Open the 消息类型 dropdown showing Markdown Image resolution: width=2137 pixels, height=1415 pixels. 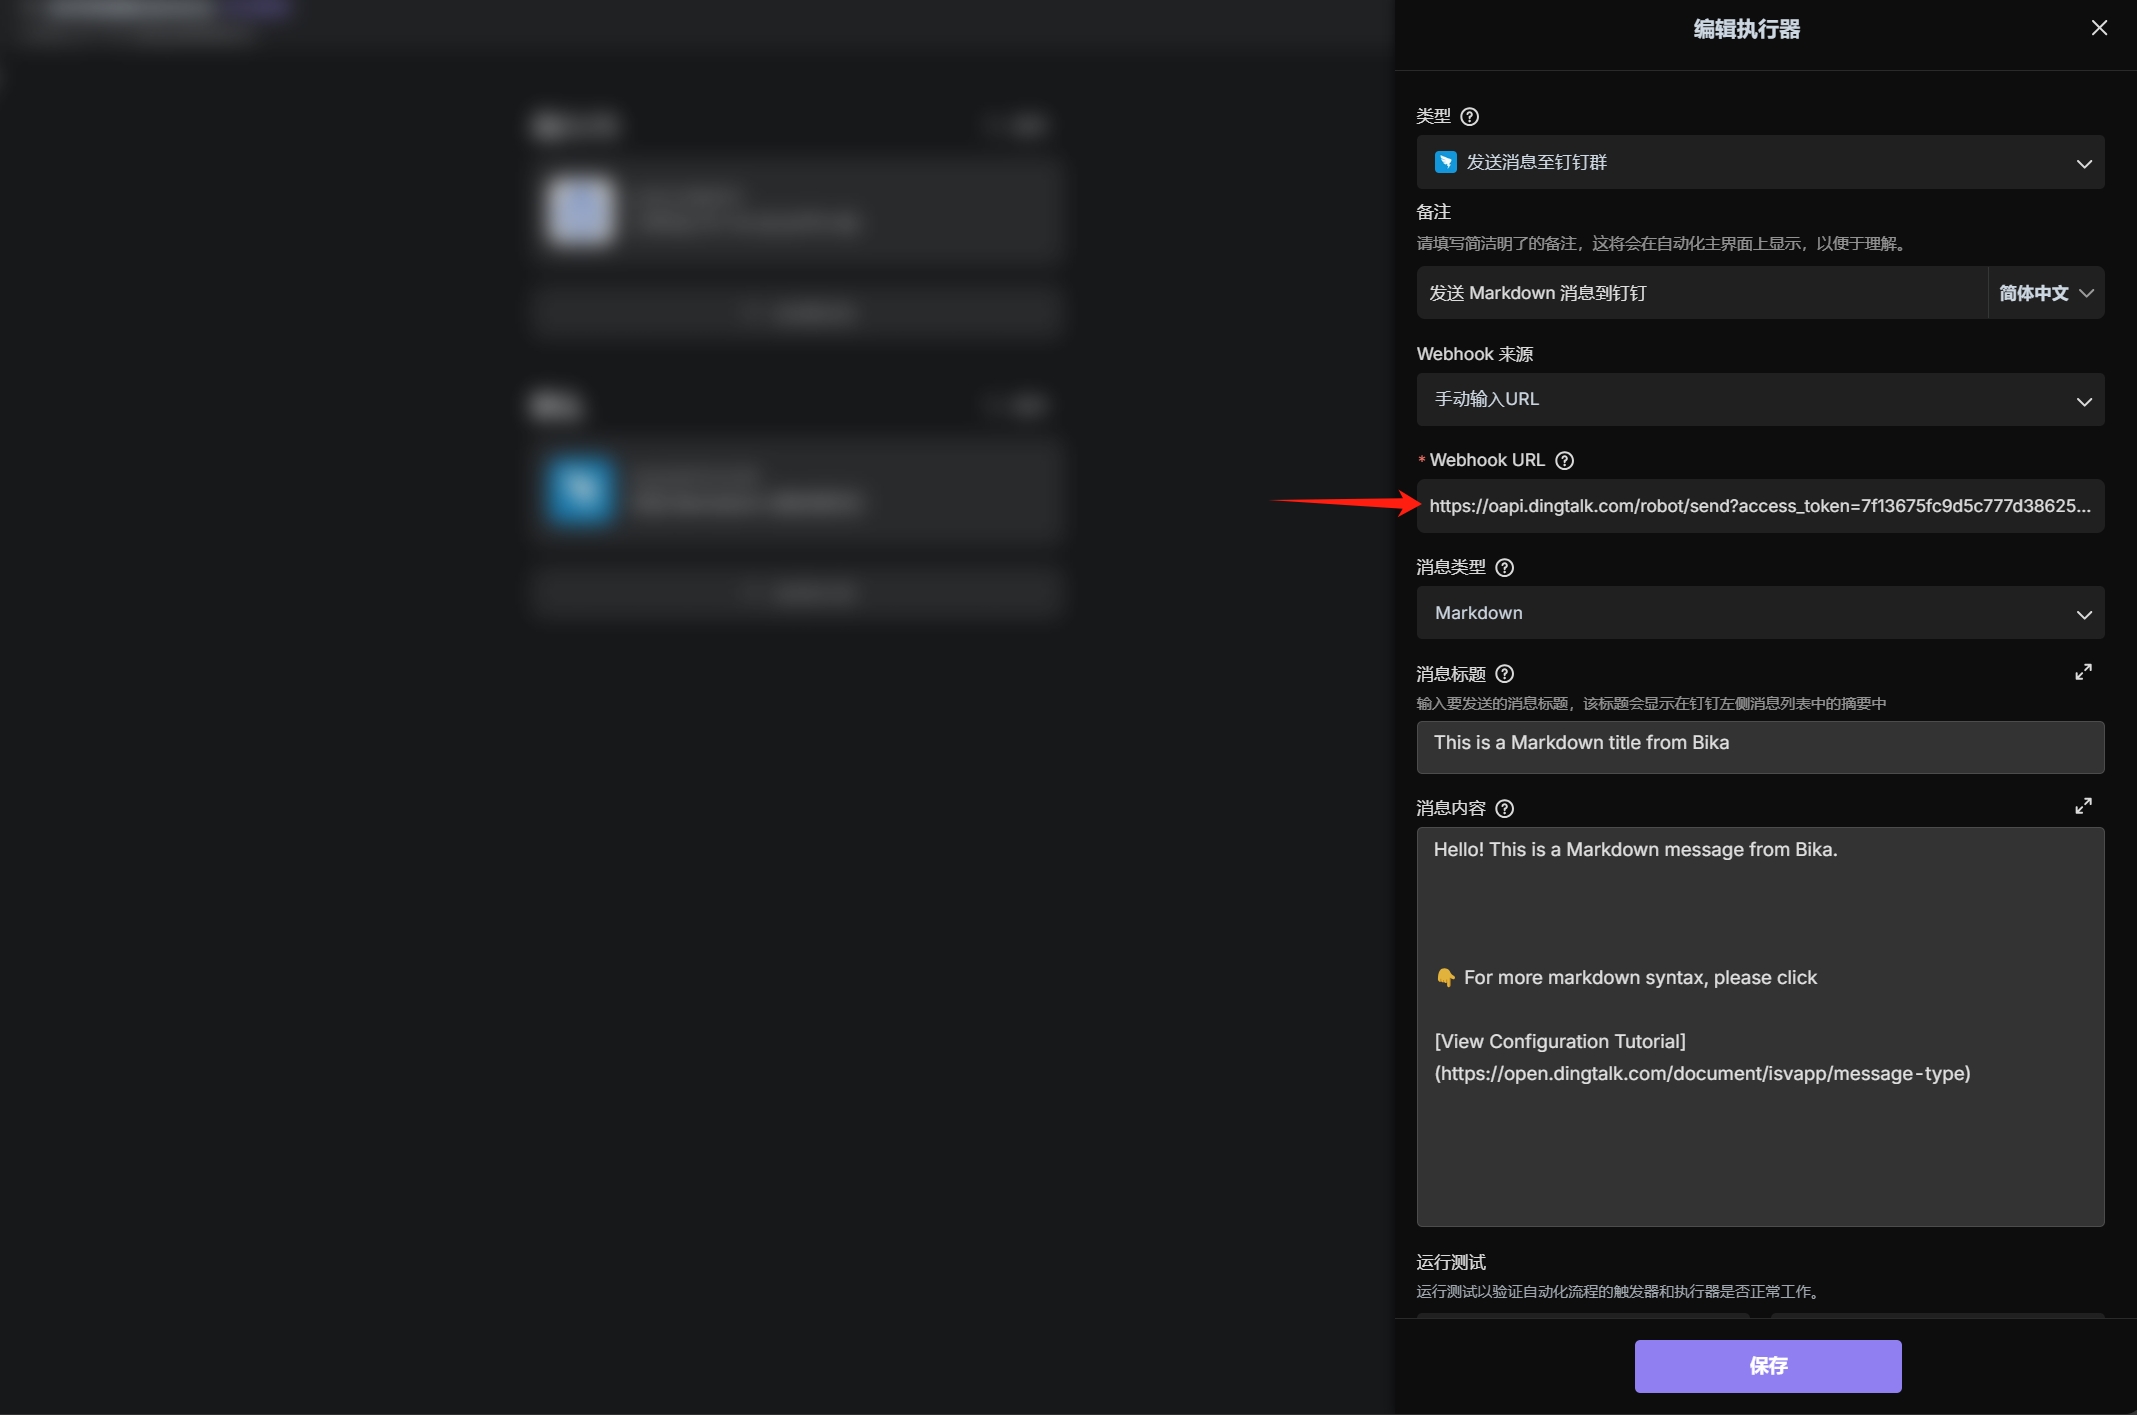pos(1760,613)
